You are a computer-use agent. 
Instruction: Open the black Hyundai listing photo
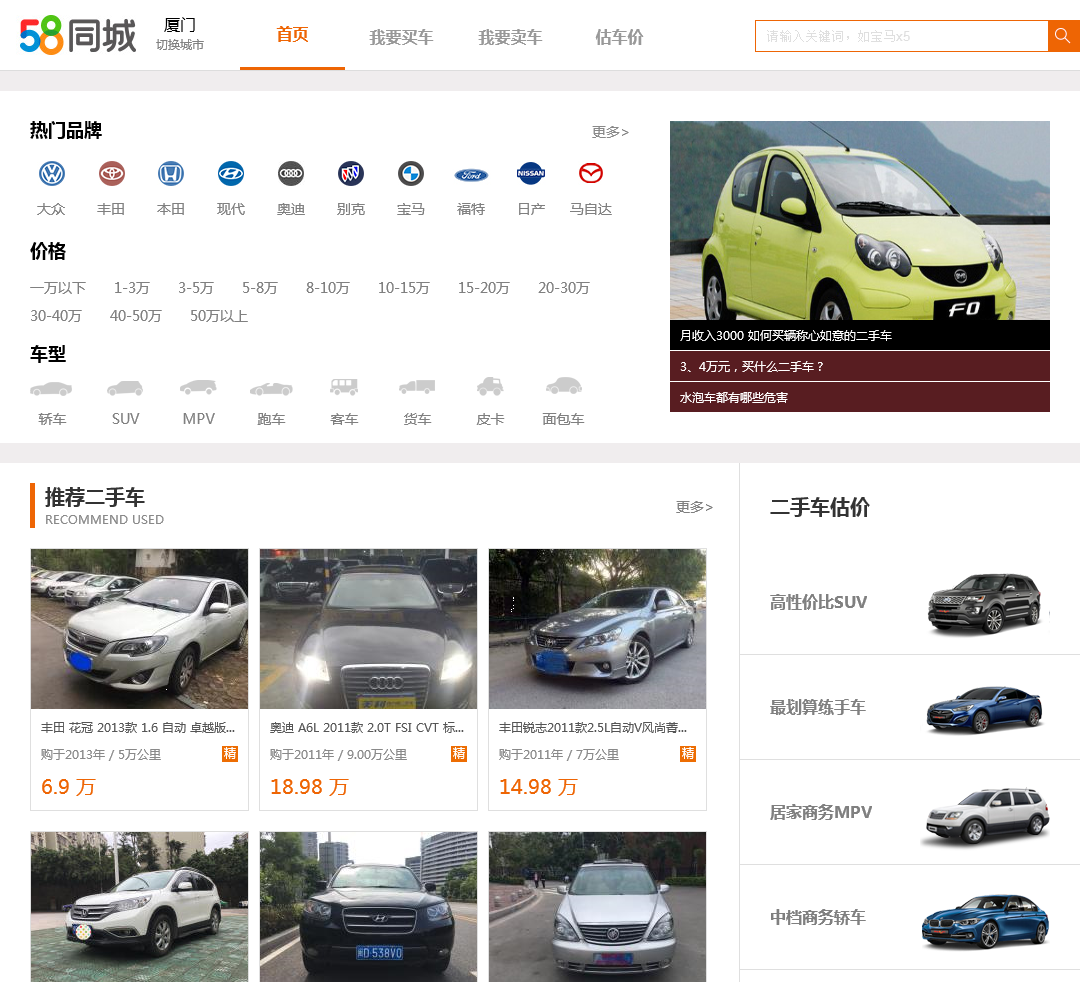point(368,907)
